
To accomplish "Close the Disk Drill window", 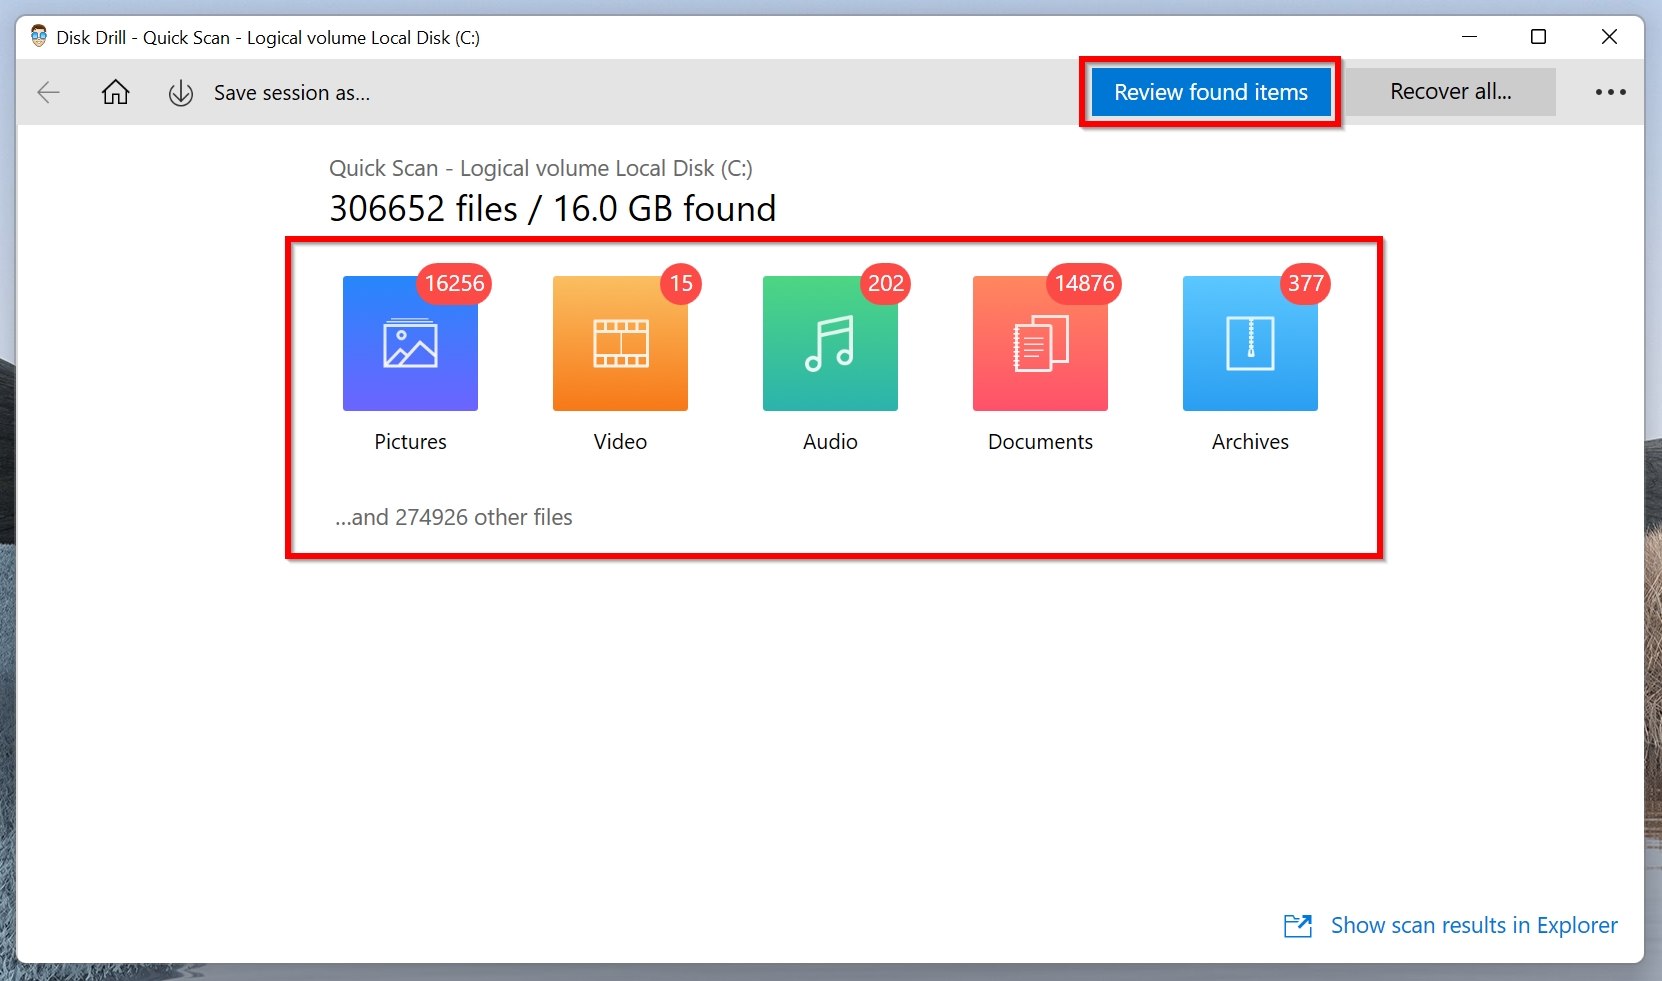I will (1609, 37).
